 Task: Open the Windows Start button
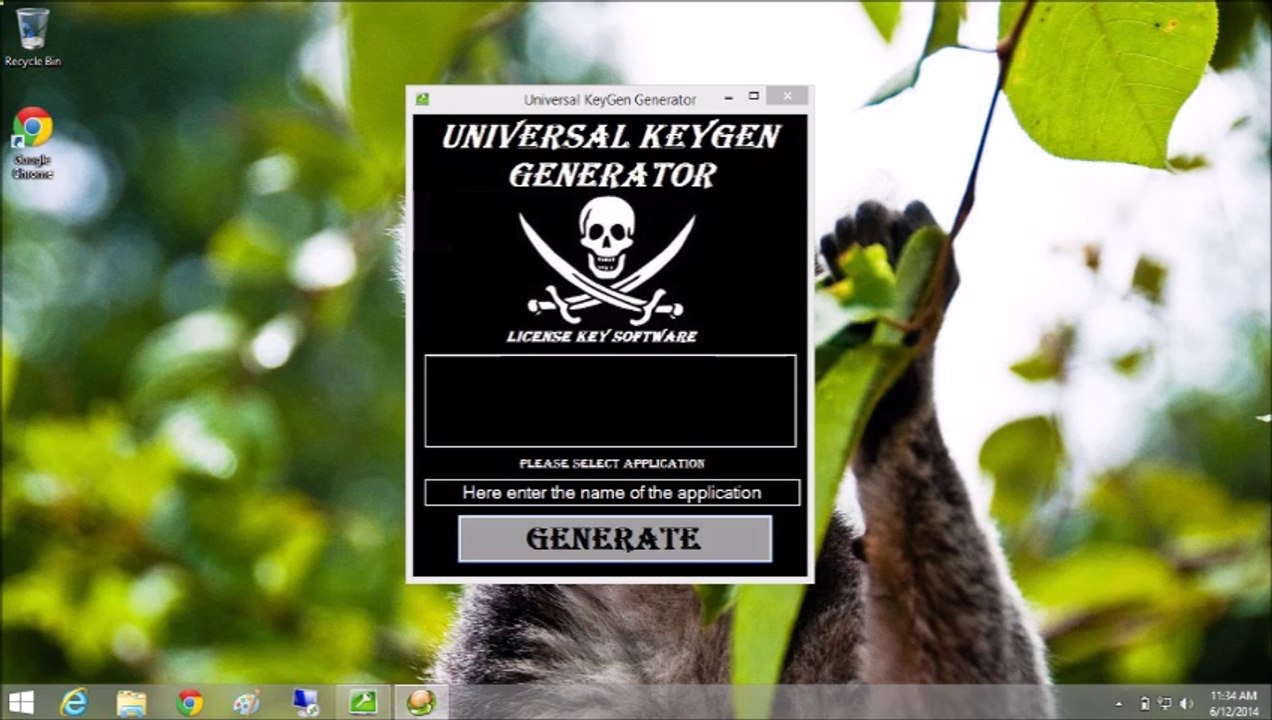point(21,702)
